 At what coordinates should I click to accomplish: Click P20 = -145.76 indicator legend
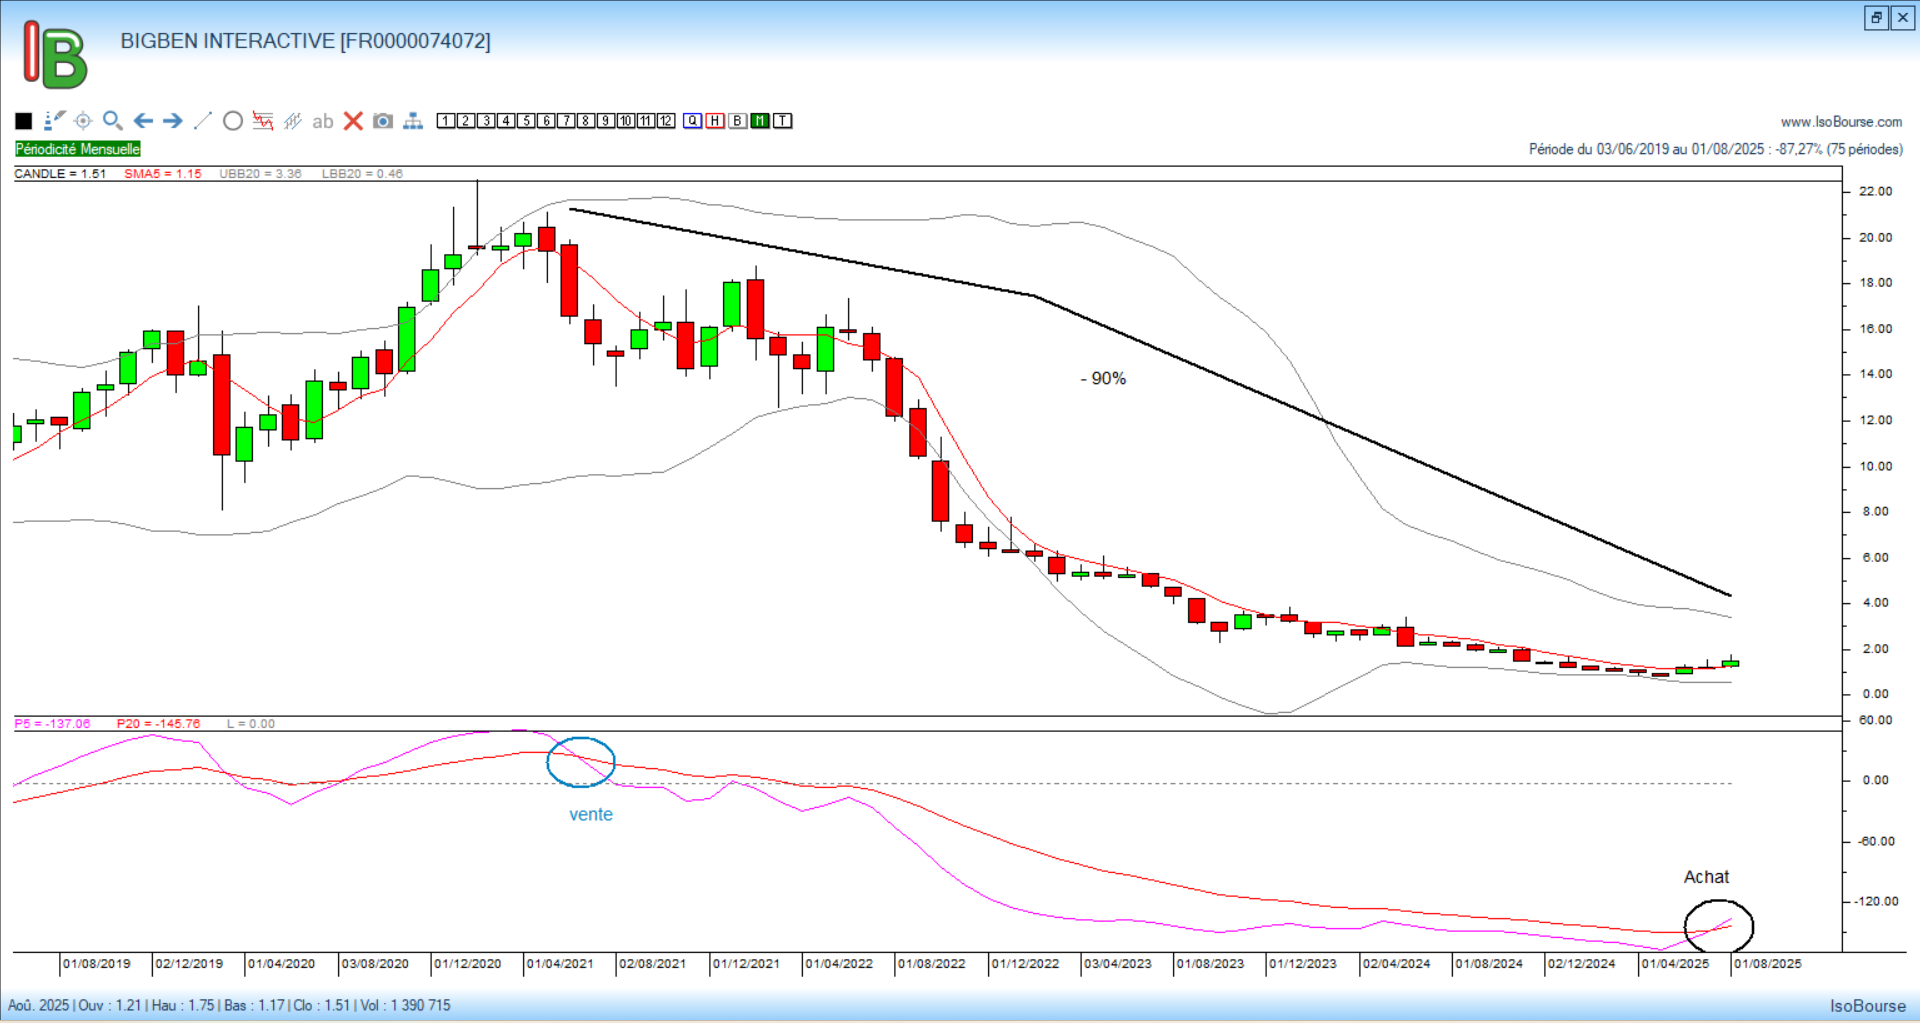(x=158, y=724)
